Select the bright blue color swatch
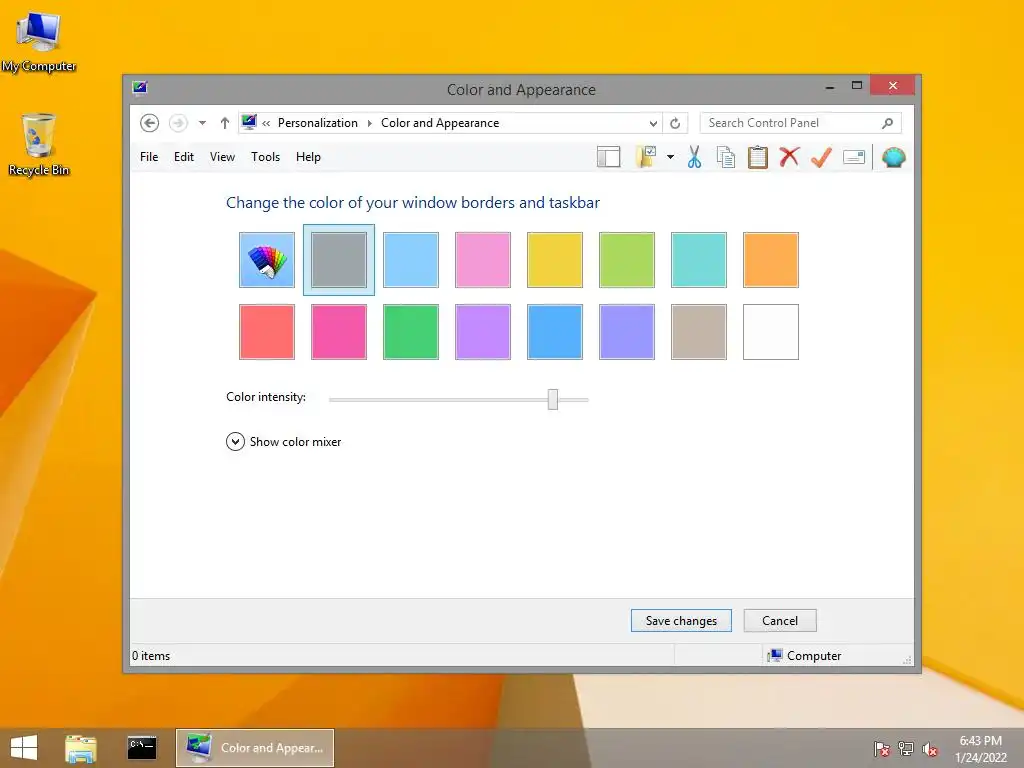Screen dimensions: 1024x768 coord(554,332)
